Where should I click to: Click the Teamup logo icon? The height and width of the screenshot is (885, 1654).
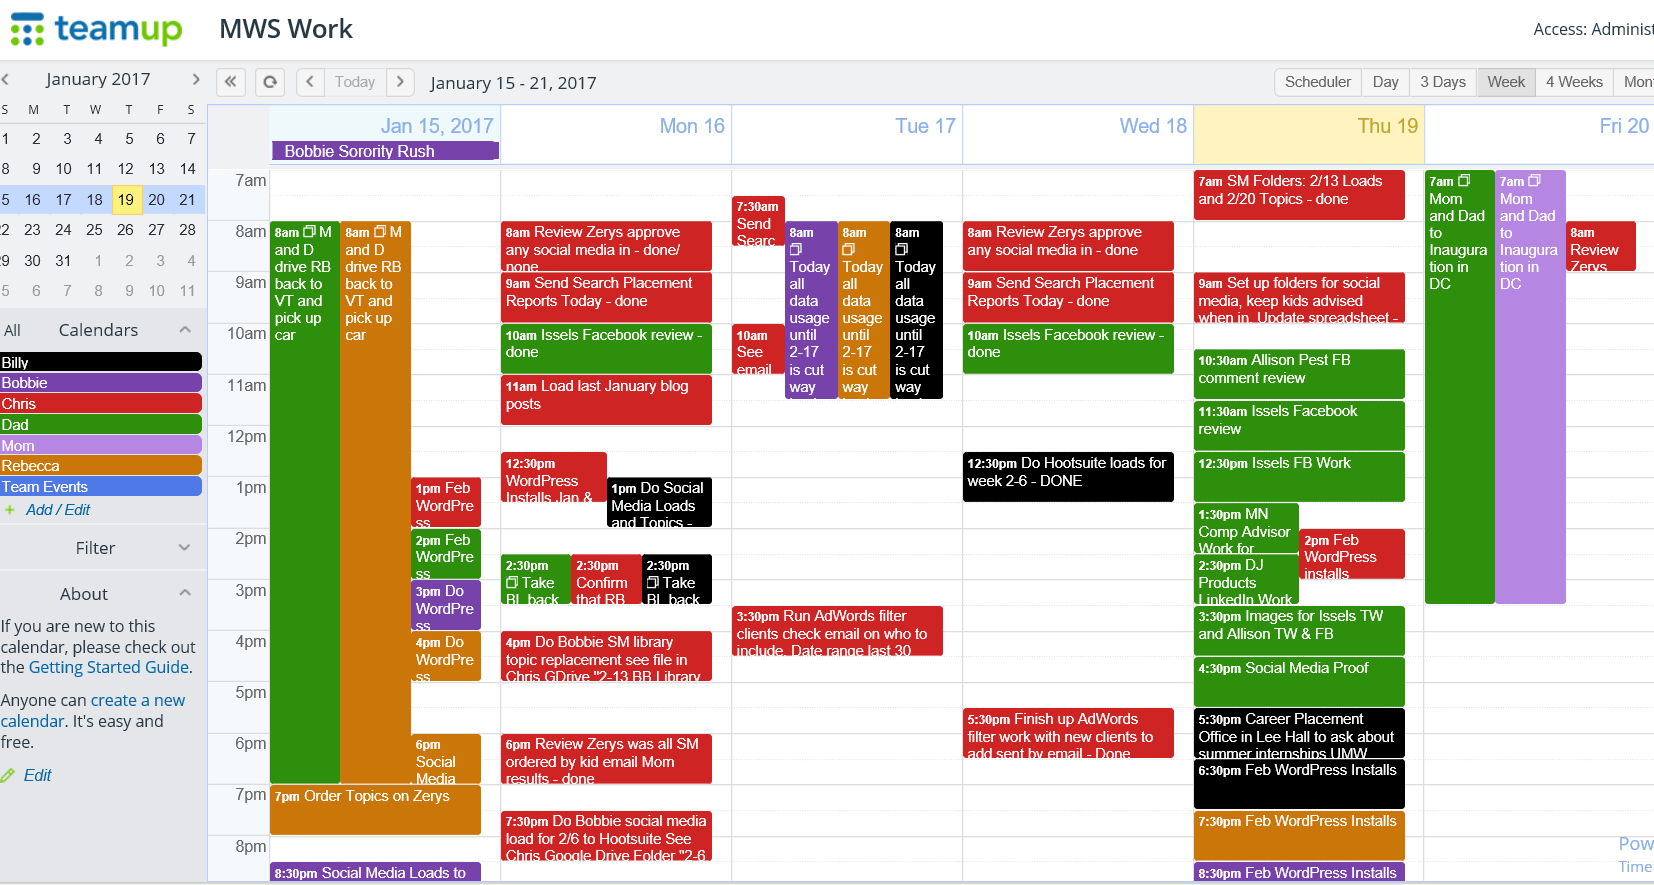pos(27,29)
